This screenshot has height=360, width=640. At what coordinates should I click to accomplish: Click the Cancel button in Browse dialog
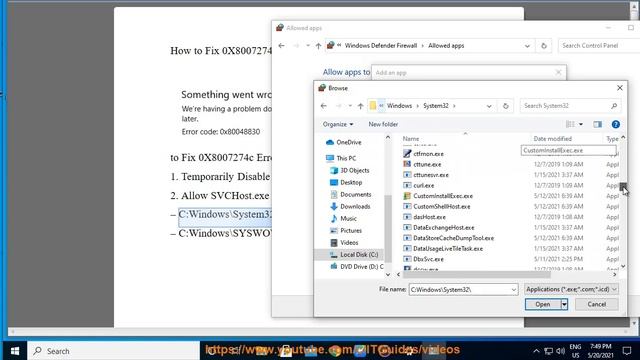(x=597, y=304)
